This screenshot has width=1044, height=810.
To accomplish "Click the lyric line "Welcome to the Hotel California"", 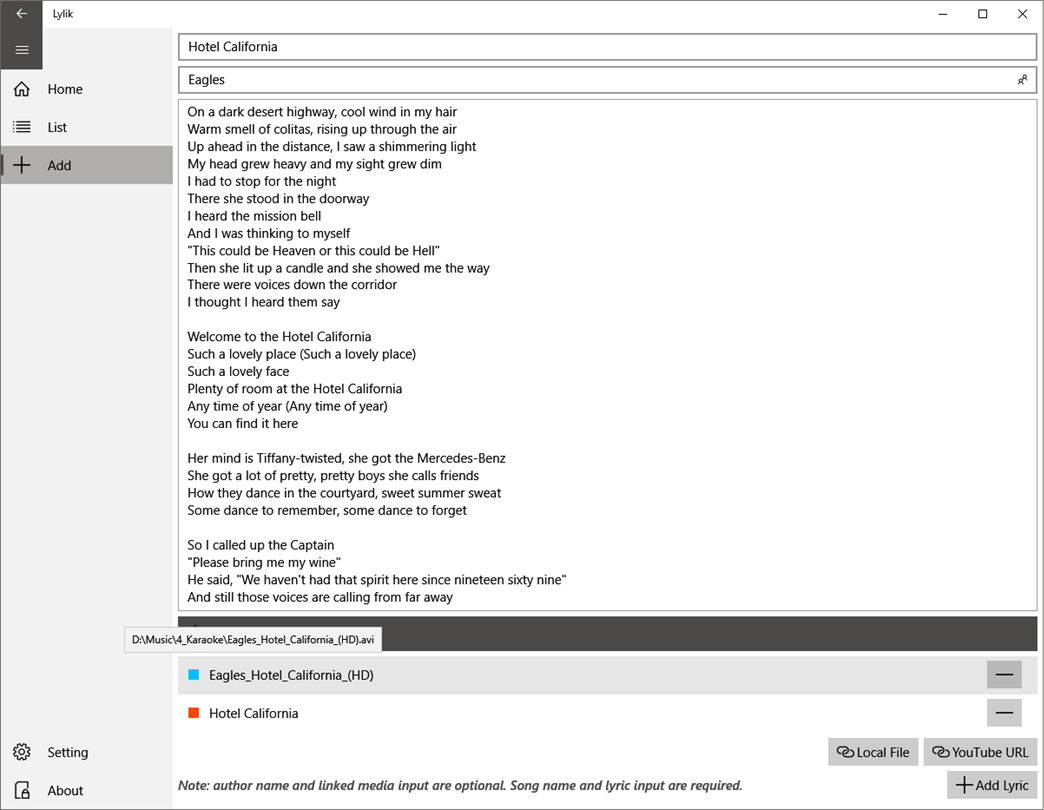I will 279,337.
